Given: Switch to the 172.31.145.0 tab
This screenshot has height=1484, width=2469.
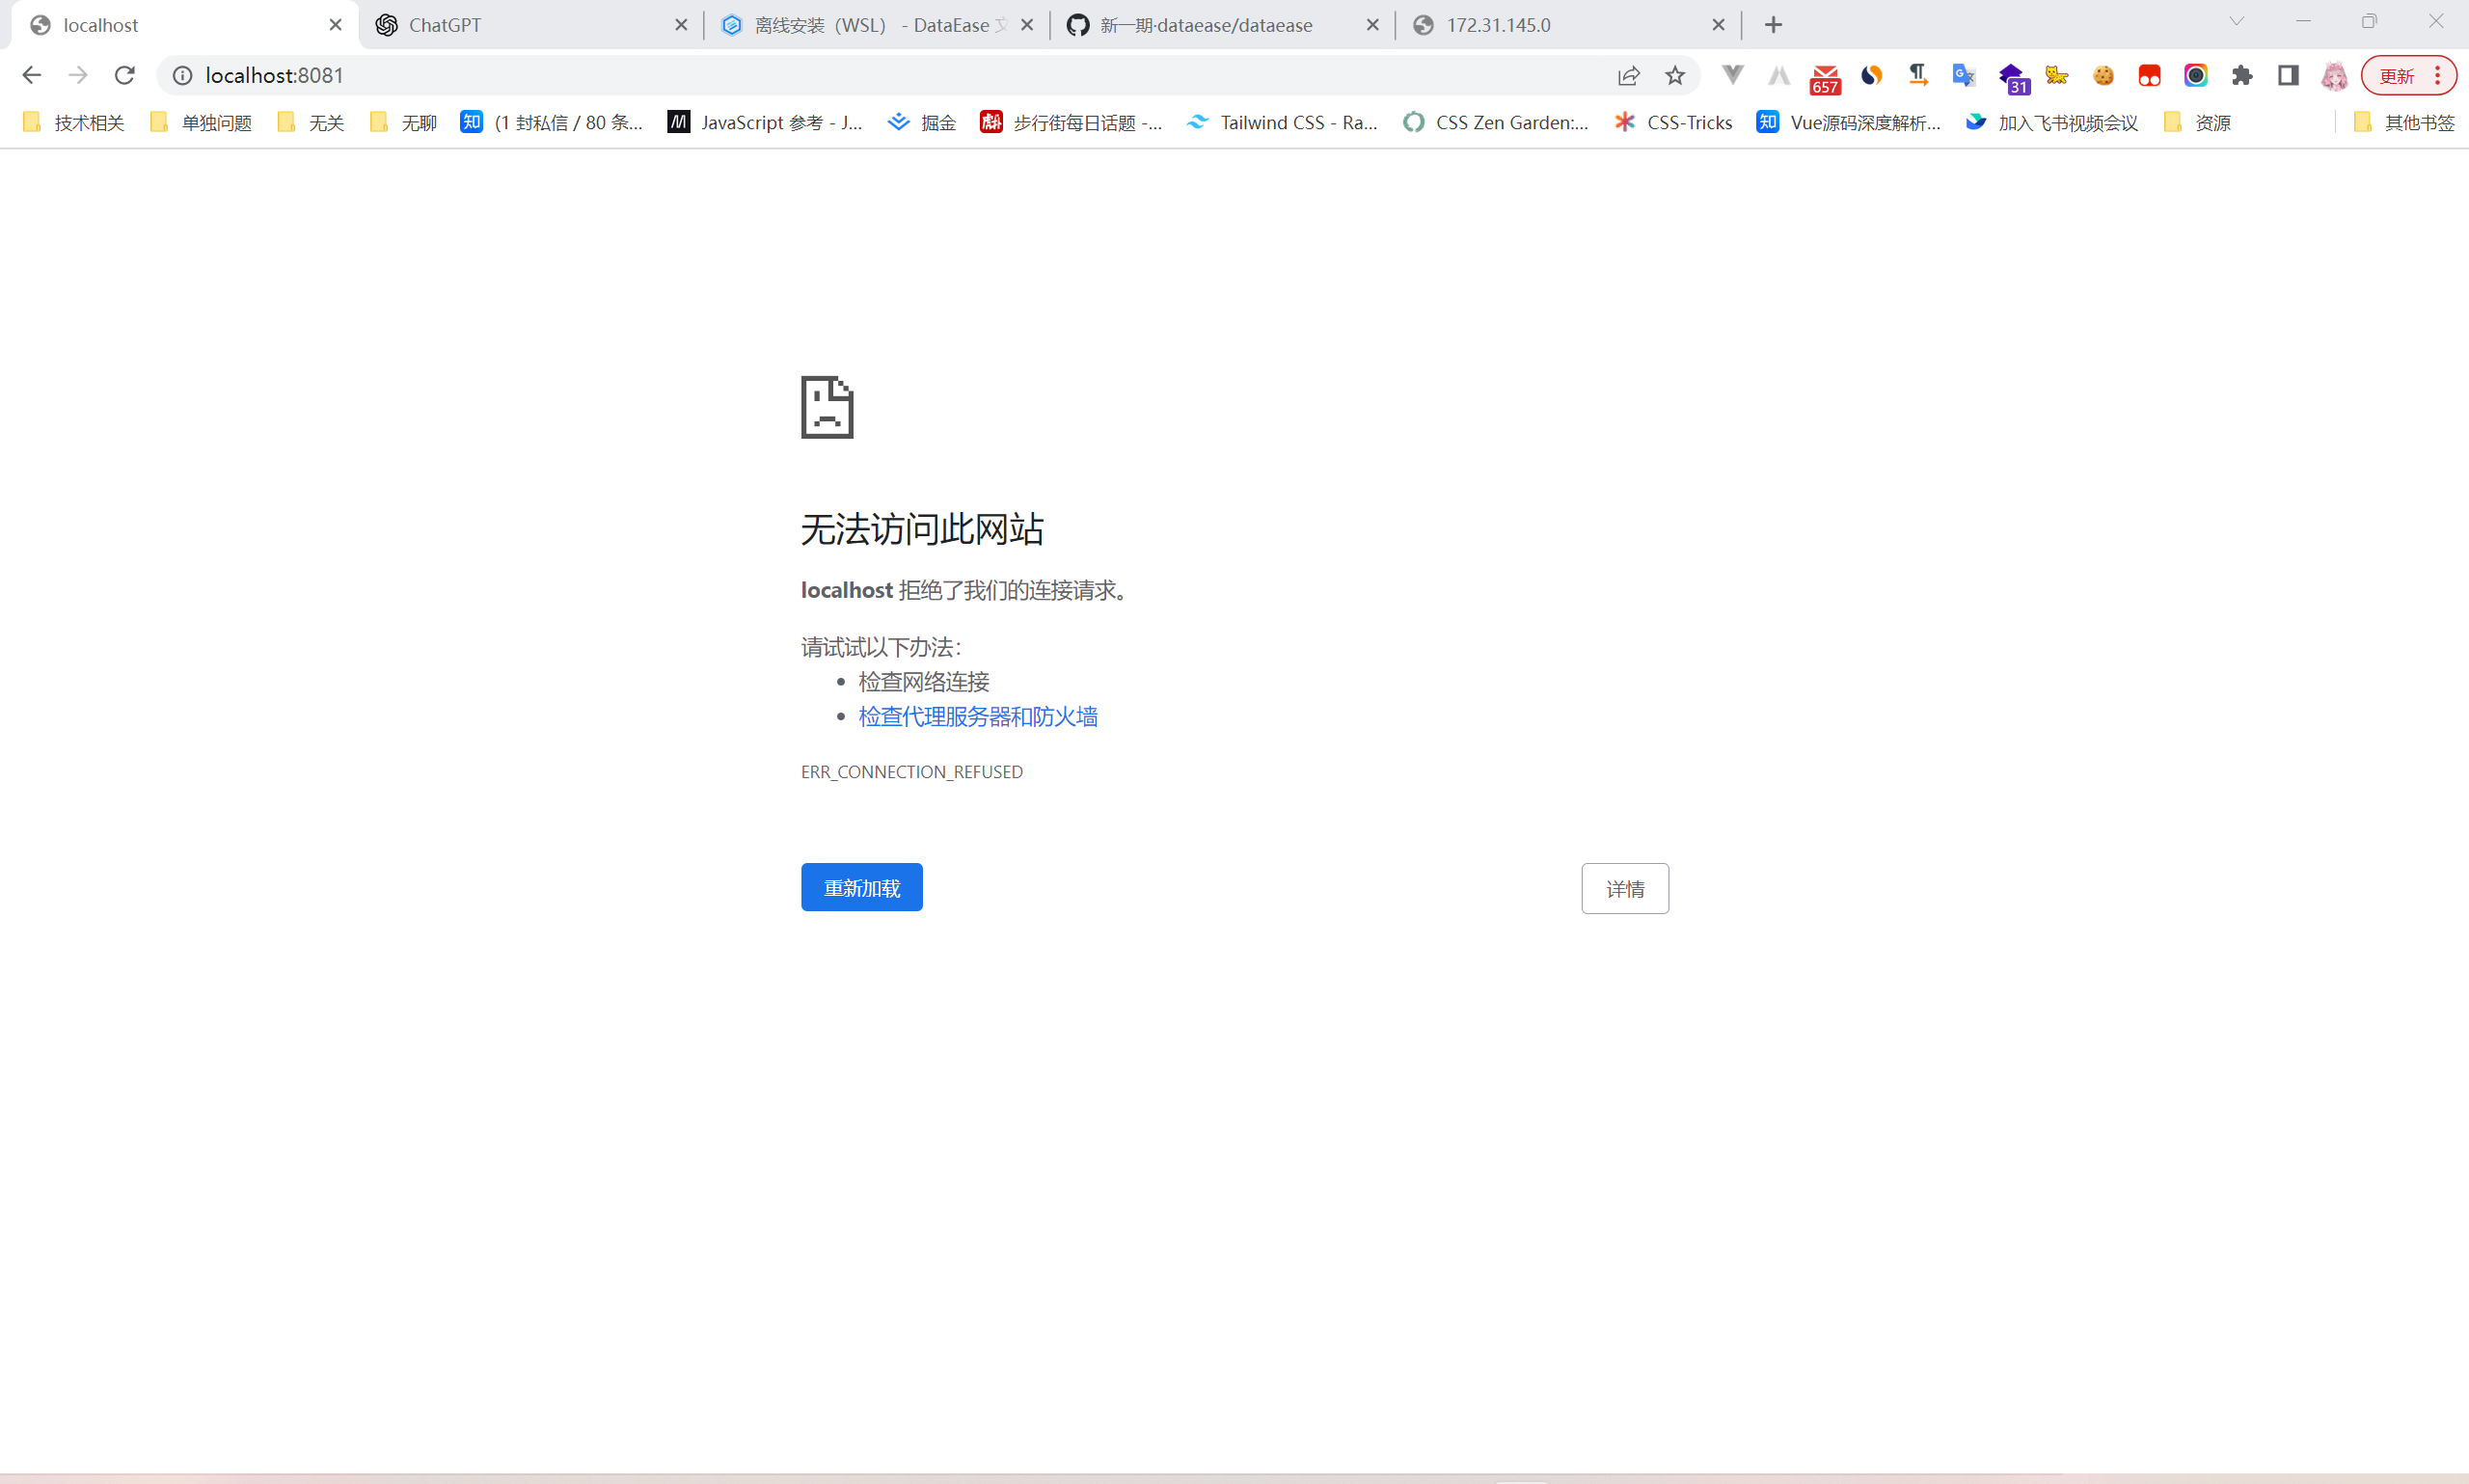Looking at the screenshot, I should pos(1568,25).
